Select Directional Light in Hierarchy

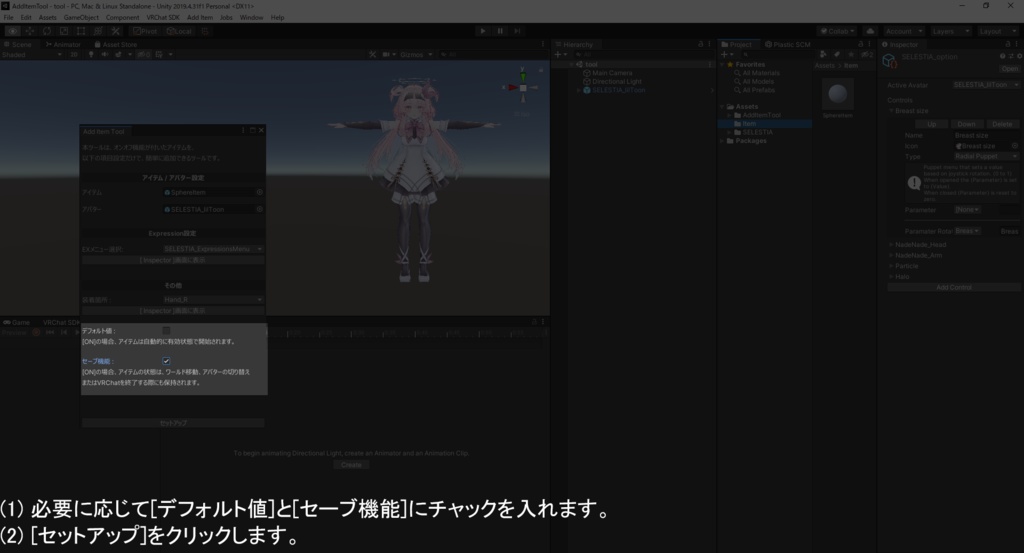(x=616, y=82)
